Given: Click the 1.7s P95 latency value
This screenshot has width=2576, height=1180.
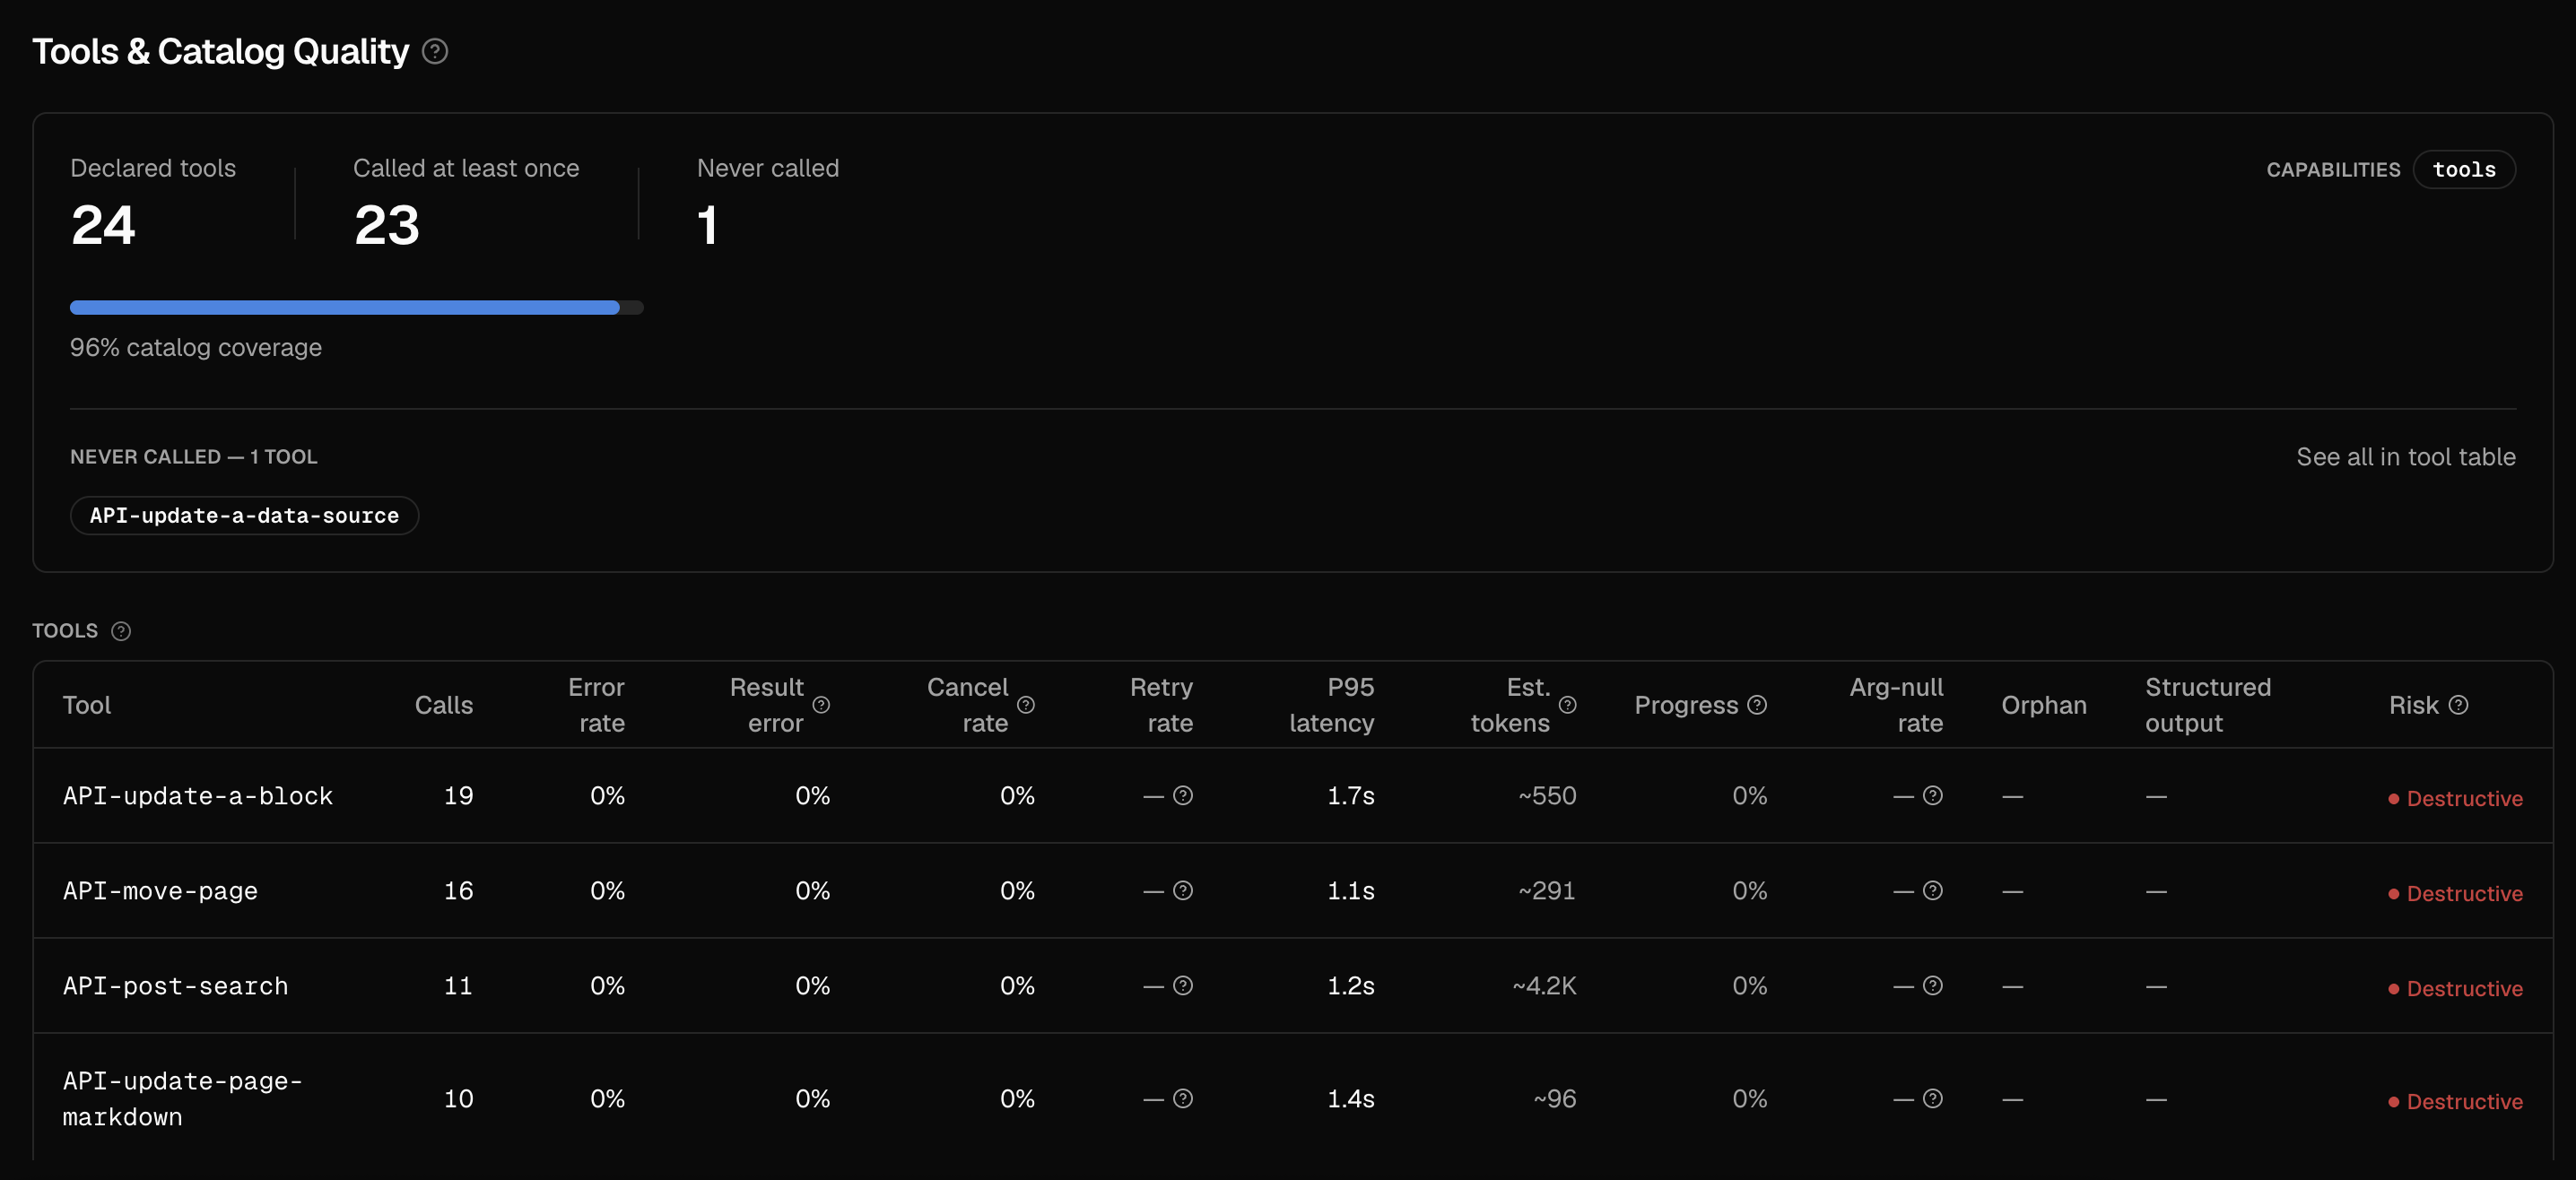Looking at the screenshot, I should tap(1351, 796).
